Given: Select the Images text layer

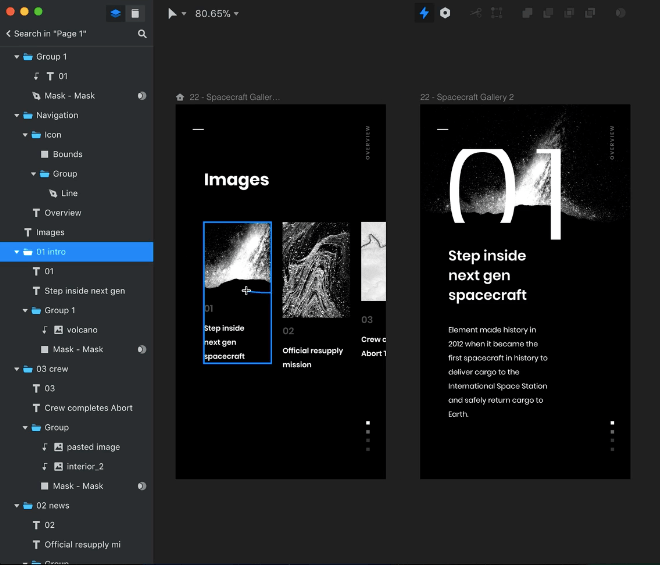Looking at the screenshot, I should point(50,233).
